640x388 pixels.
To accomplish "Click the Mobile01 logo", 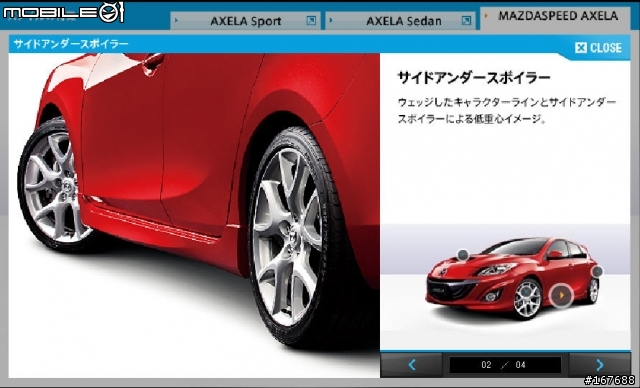I will pos(63,12).
